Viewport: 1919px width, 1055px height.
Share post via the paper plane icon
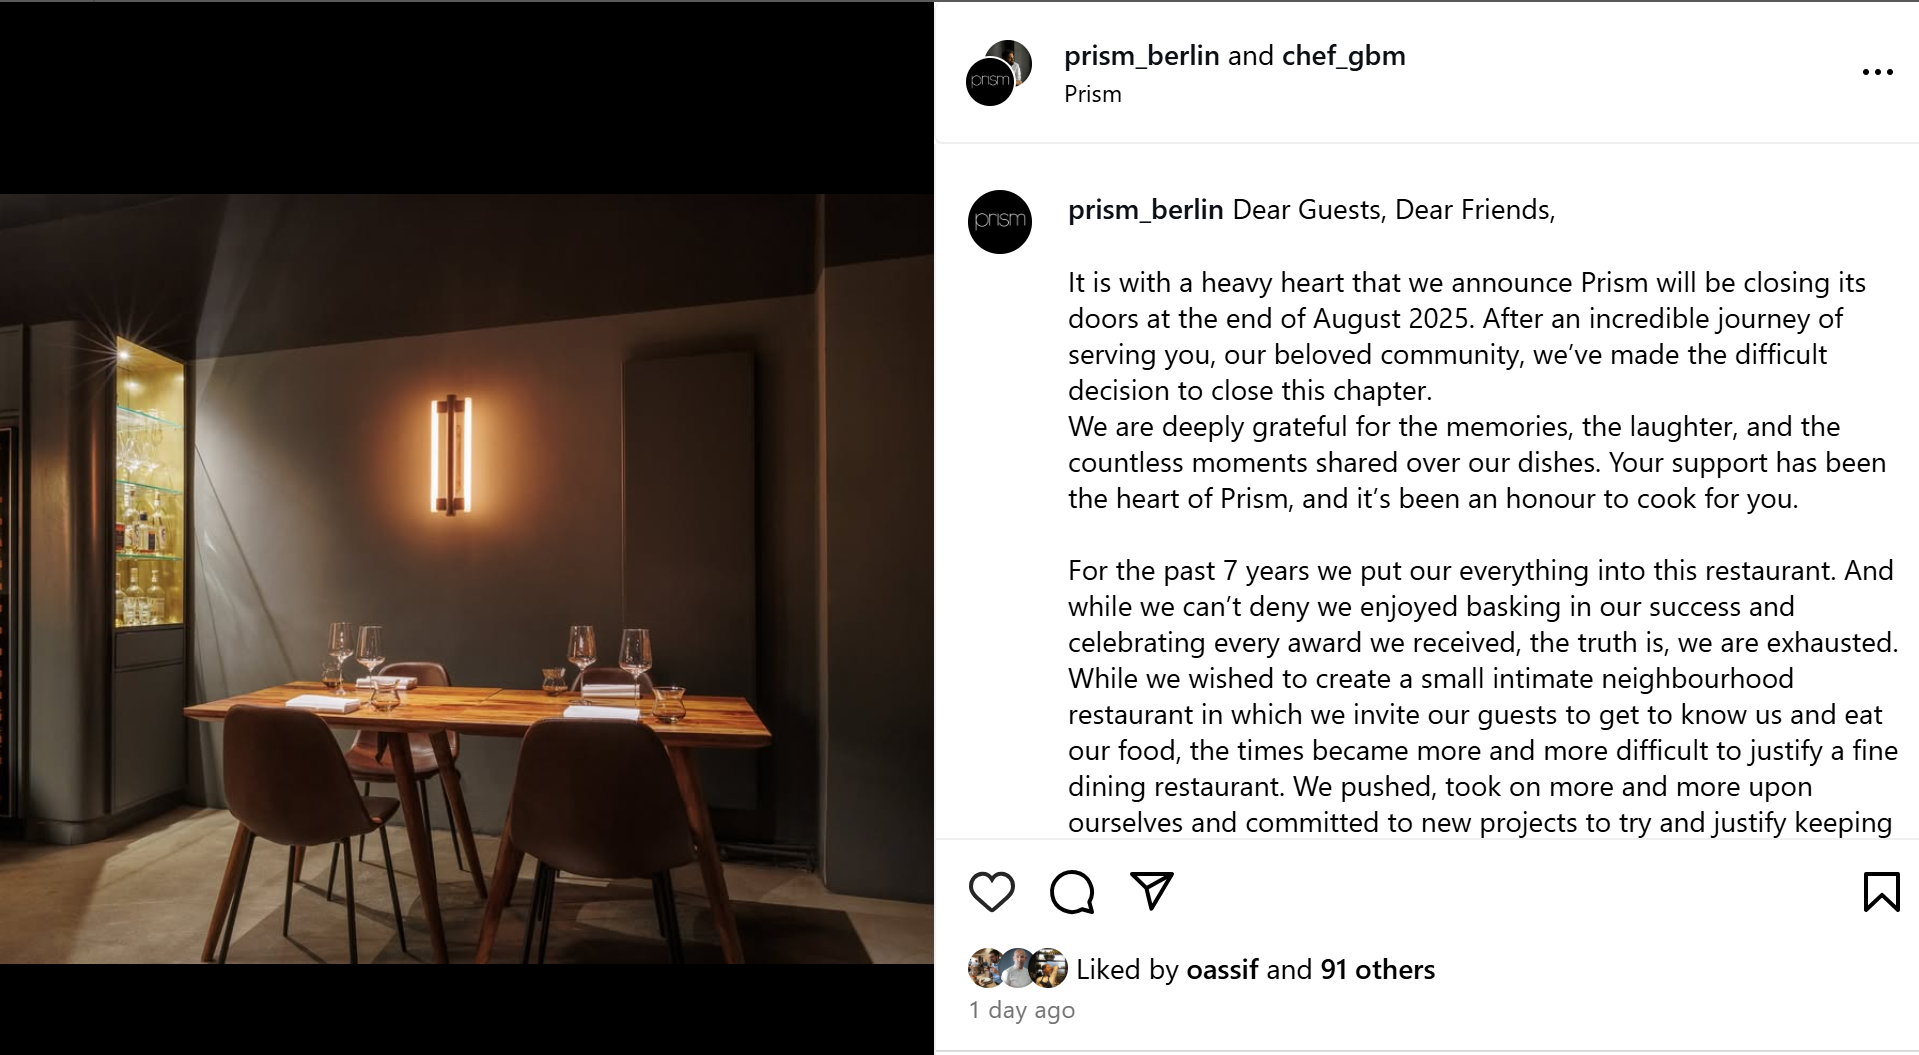[x=1151, y=890]
